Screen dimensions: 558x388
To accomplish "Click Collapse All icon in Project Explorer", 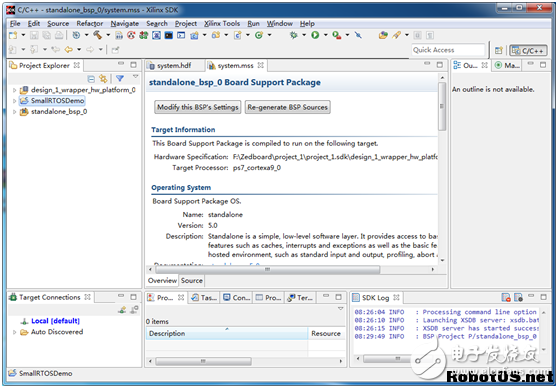I will click(91, 79).
